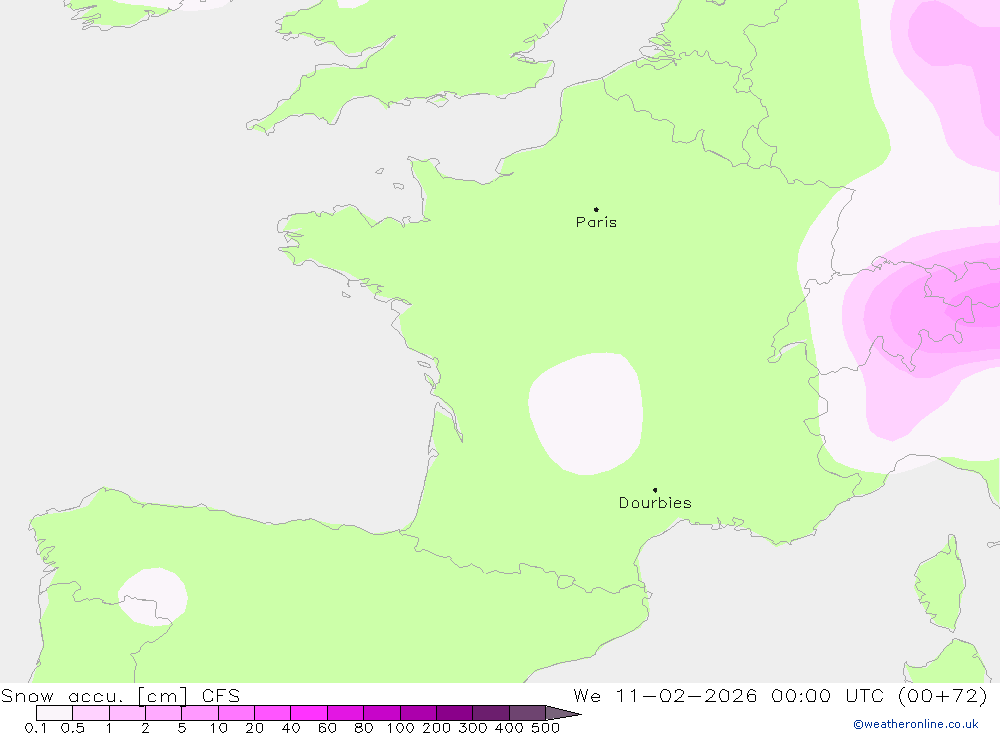Image resolution: width=1000 pixels, height=733 pixels.
Task: Select the 200 cm legend color swatch
Action: [x=454, y=713]
